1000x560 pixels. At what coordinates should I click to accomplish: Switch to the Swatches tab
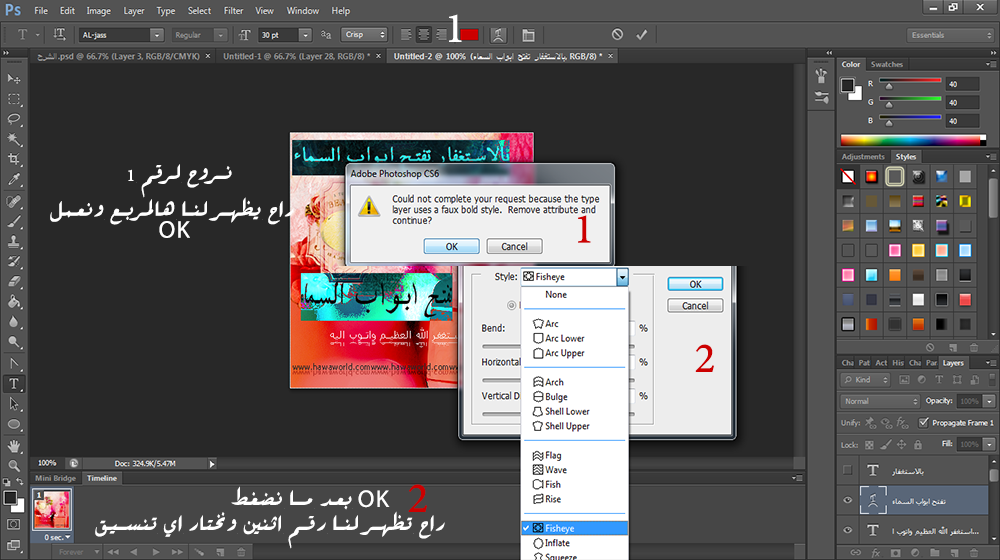pyautogui.click(x=887, y=64)
